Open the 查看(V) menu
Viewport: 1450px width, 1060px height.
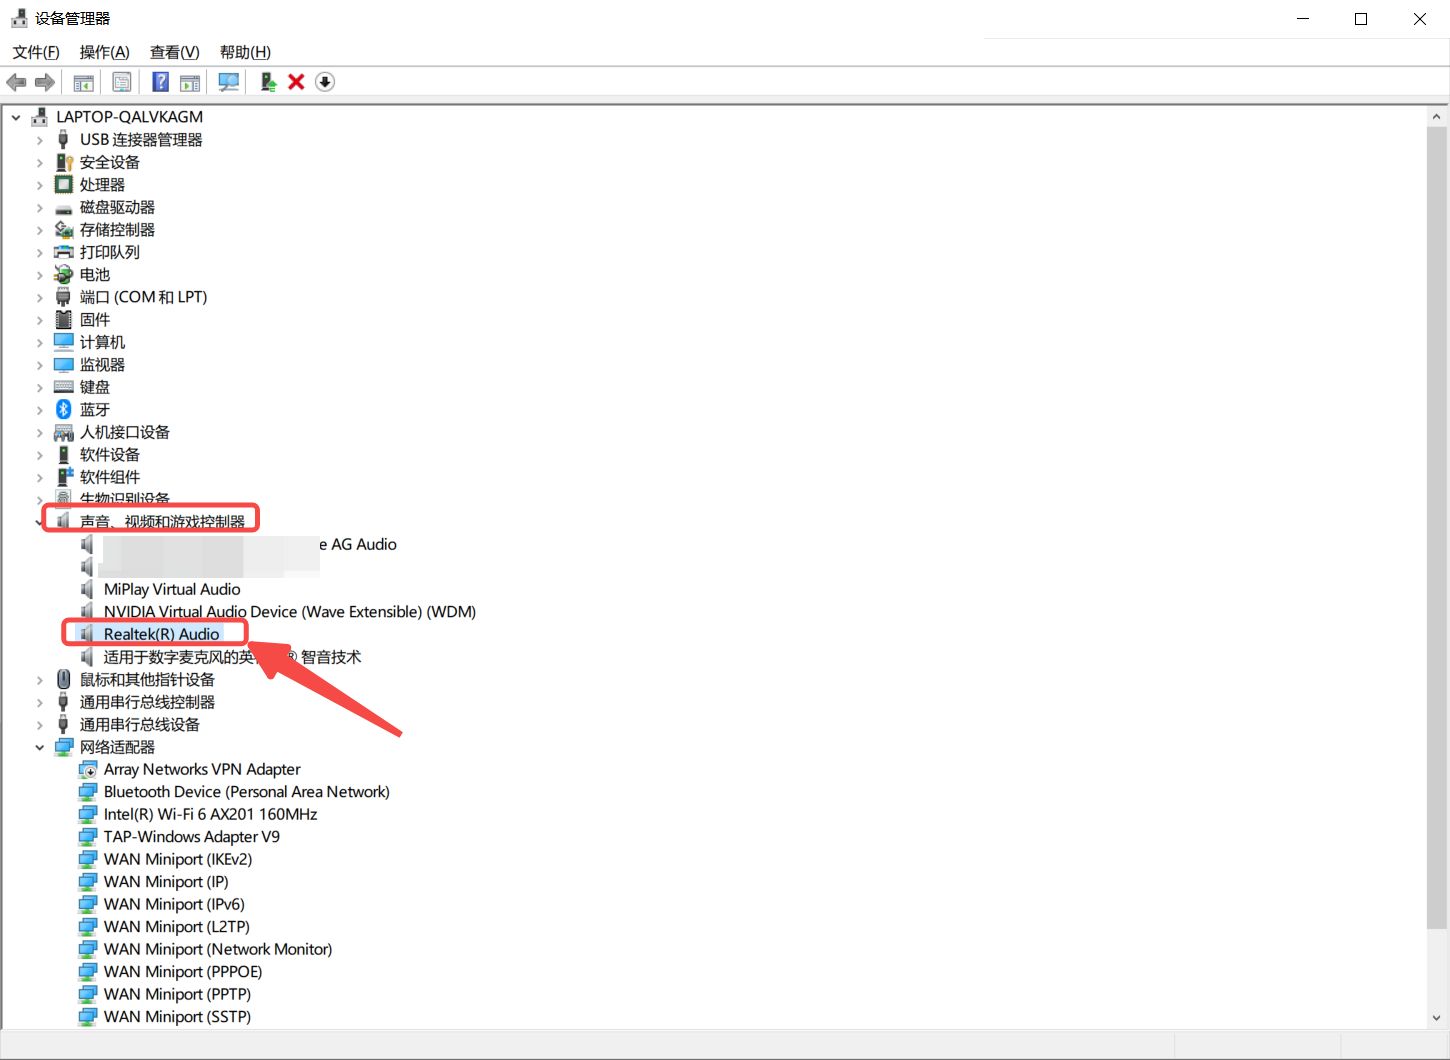pyautogui.click(x=174, y=52)
